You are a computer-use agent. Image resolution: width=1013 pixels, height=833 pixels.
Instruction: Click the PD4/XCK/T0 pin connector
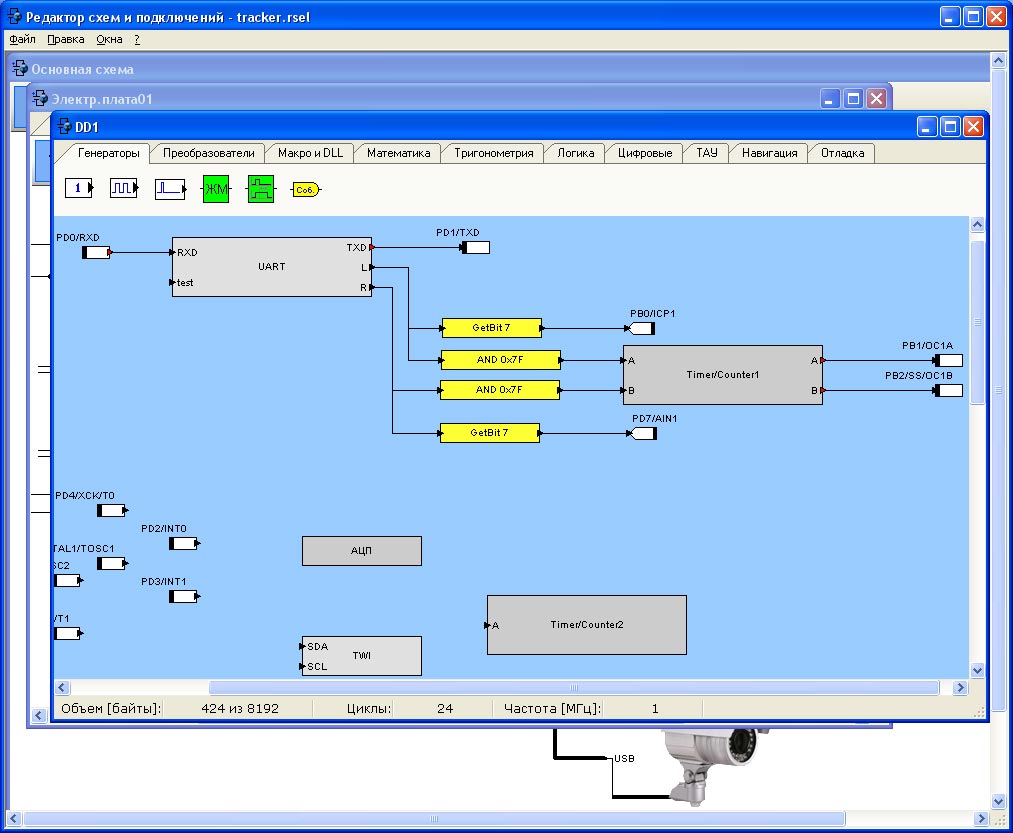112,511
